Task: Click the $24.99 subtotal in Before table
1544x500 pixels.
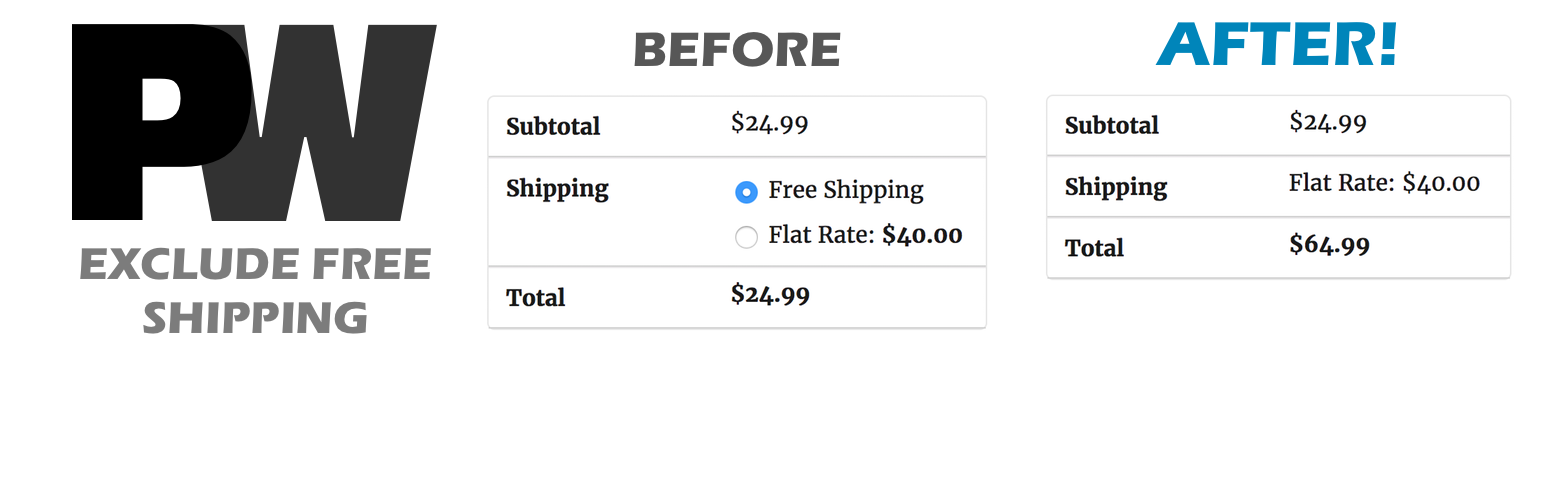Action: pyautogui.click(x=769, y=124)
